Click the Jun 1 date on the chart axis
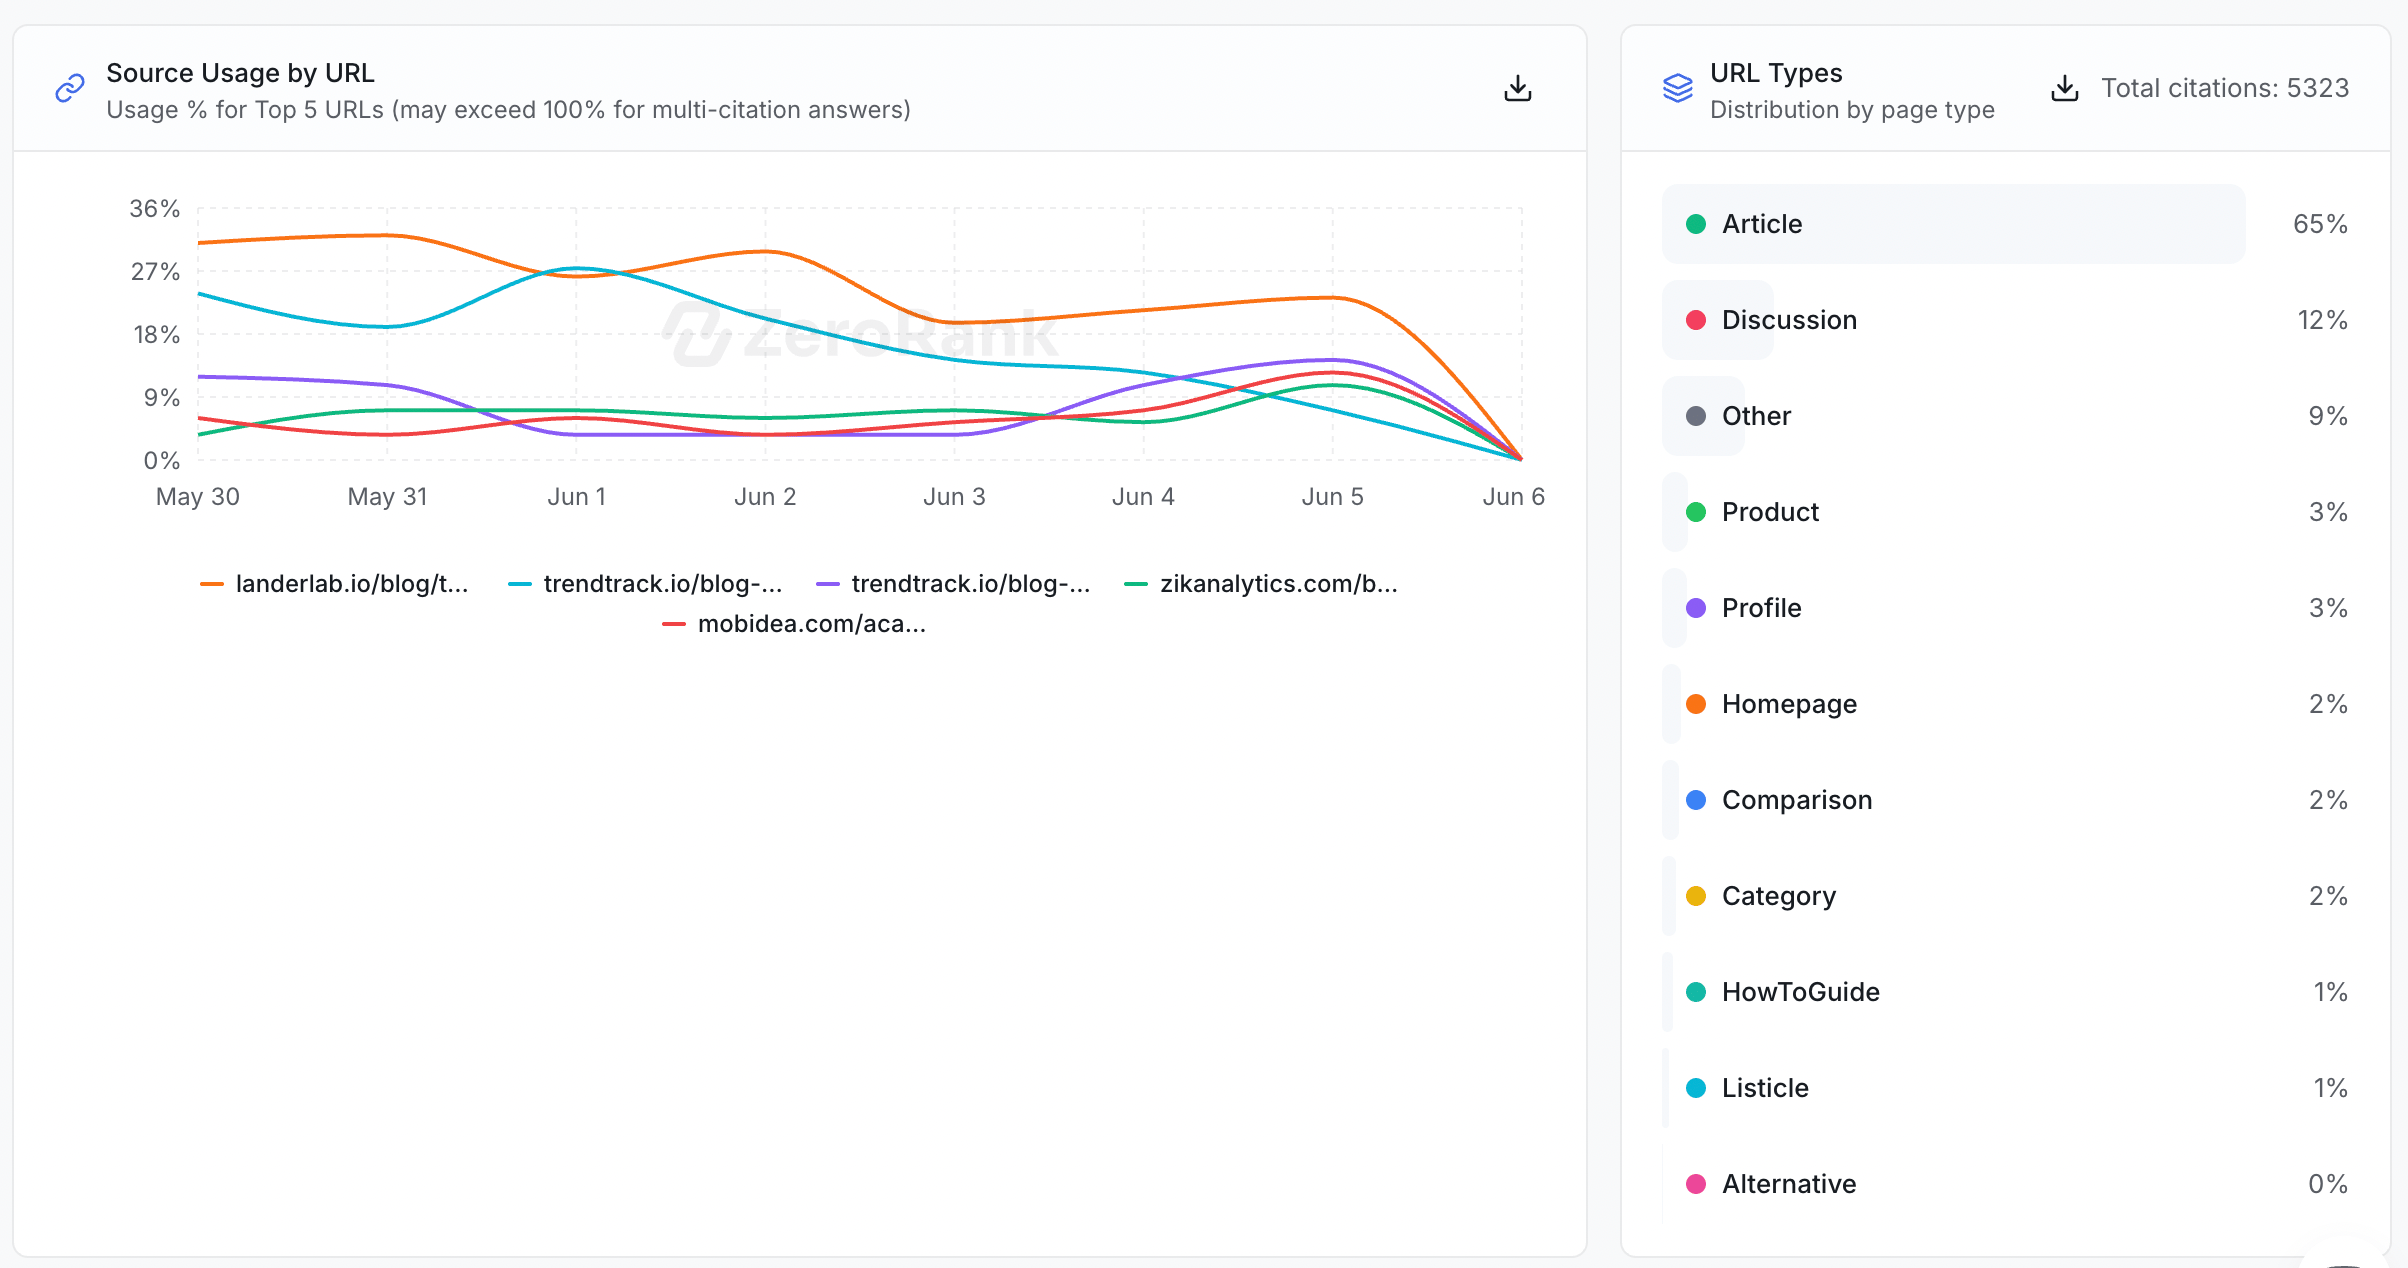The width and height of the screenshot is (2408, 1268). 576,497
